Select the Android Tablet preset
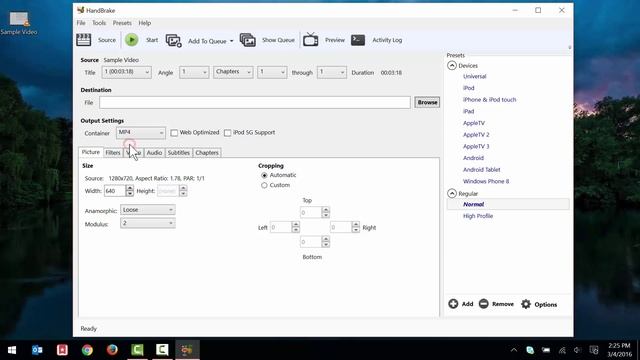 (x=482, y=169)
